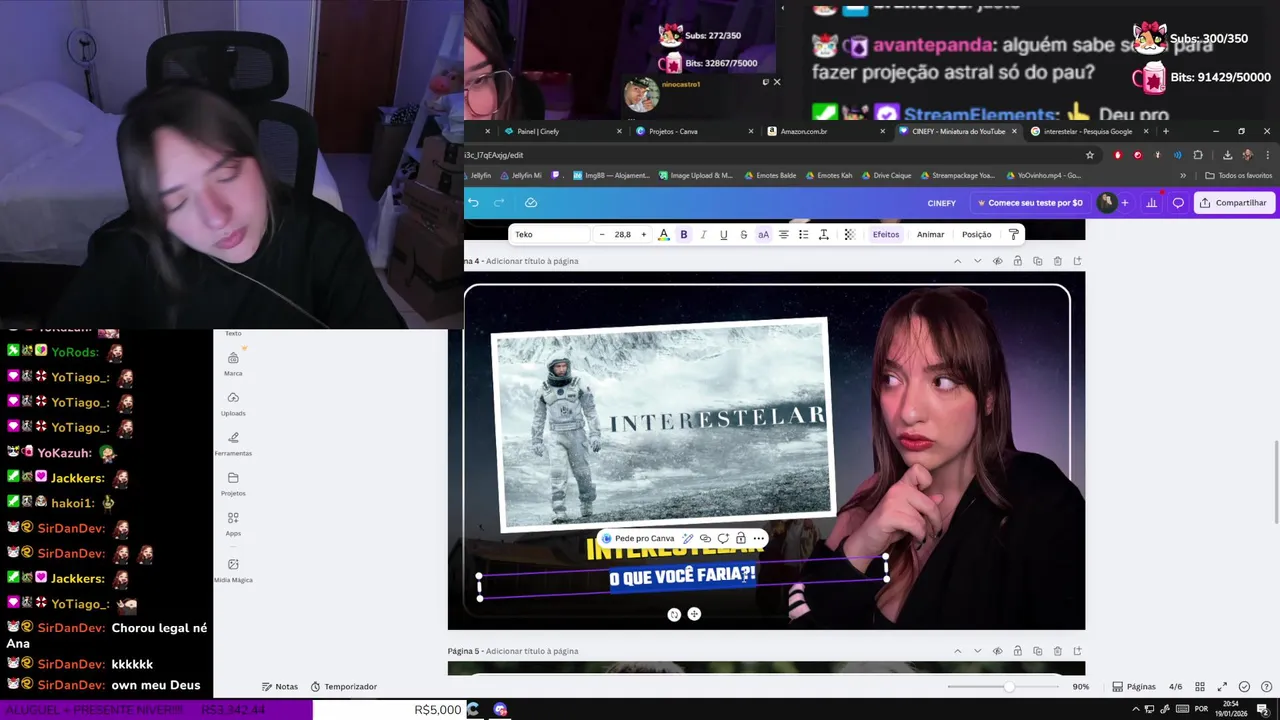1280x720 pixels.
Task: Click Comece seu teste por $0
Action: pyautogui.click(x=1029, y=203)
